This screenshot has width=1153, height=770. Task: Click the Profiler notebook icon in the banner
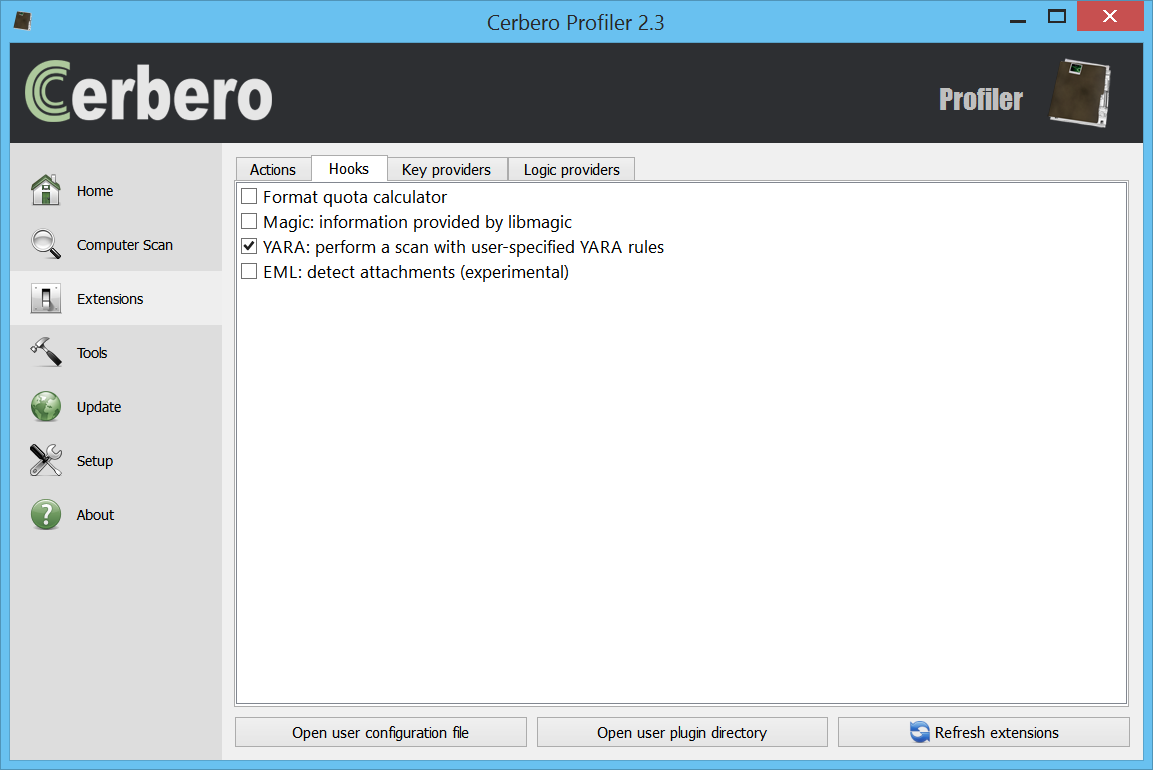1079,93
